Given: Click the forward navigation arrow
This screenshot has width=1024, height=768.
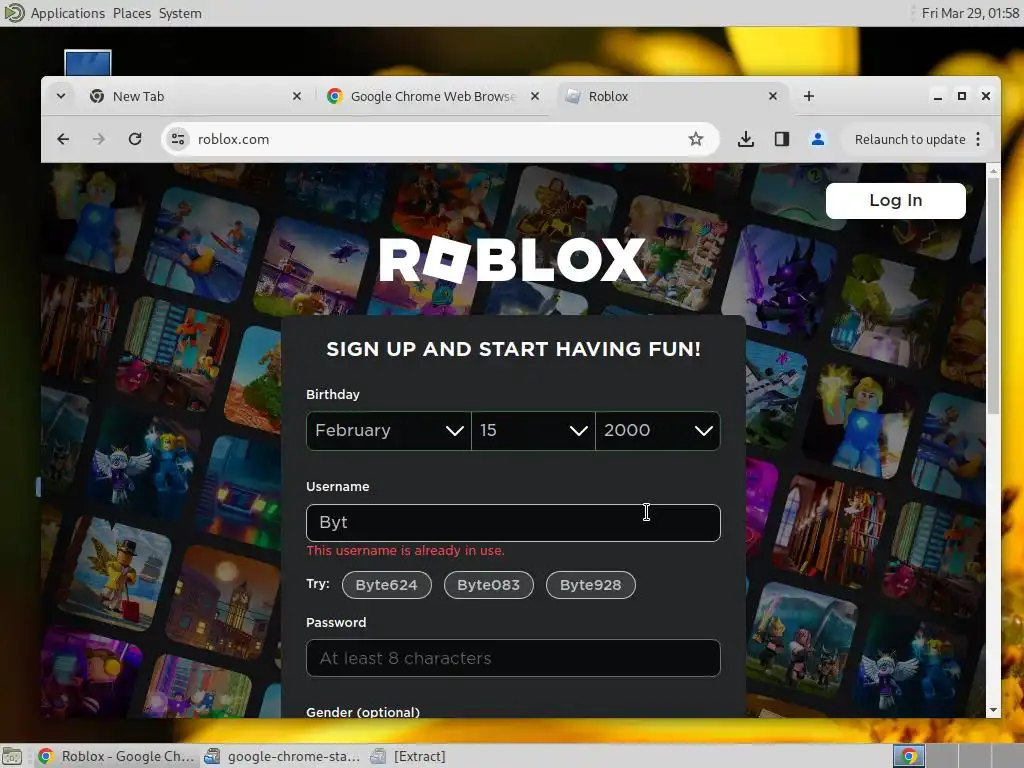Looking at the screenshot, I should click(99, 139).
